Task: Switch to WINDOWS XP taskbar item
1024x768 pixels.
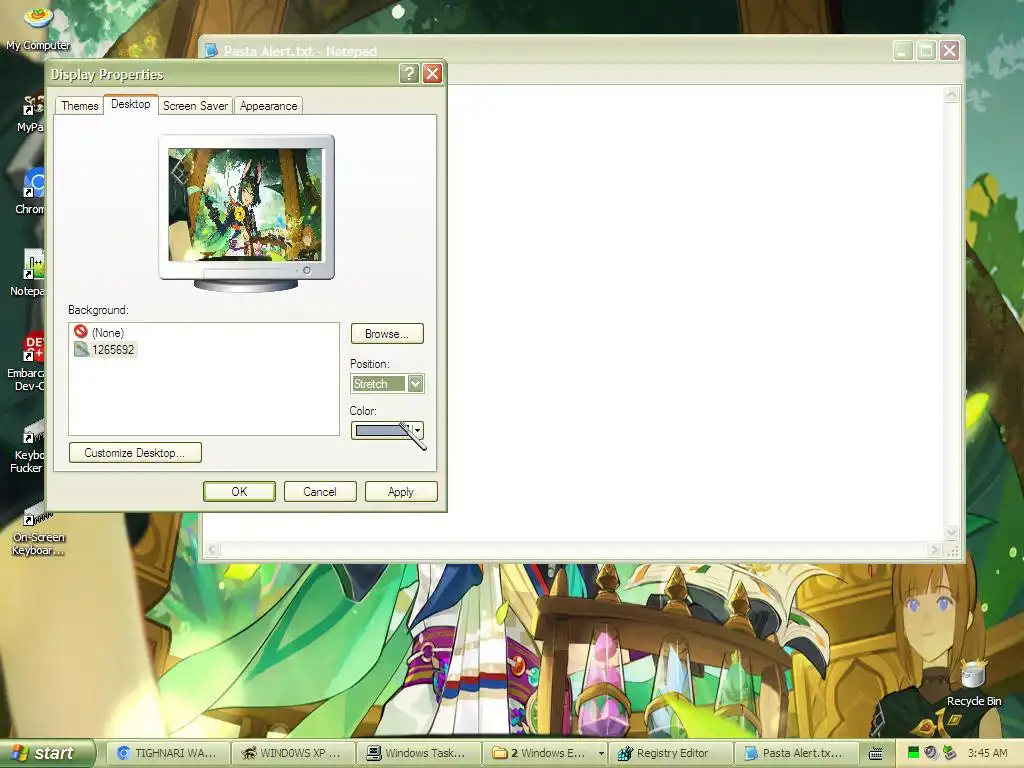Action: point(293,753)
